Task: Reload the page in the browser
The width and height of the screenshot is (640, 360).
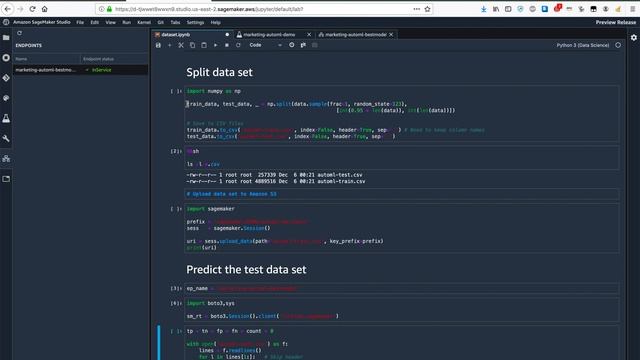Action: pyautogui.click(x=32, y=9)
